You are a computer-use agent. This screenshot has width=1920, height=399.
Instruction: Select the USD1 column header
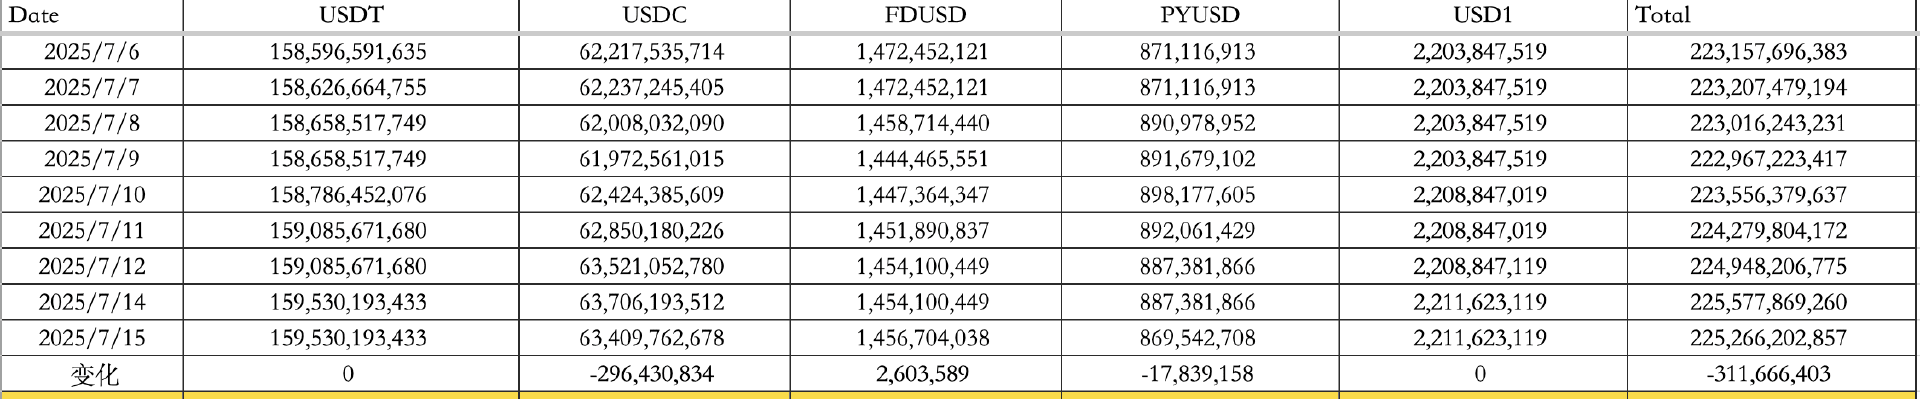(1483, 15)
